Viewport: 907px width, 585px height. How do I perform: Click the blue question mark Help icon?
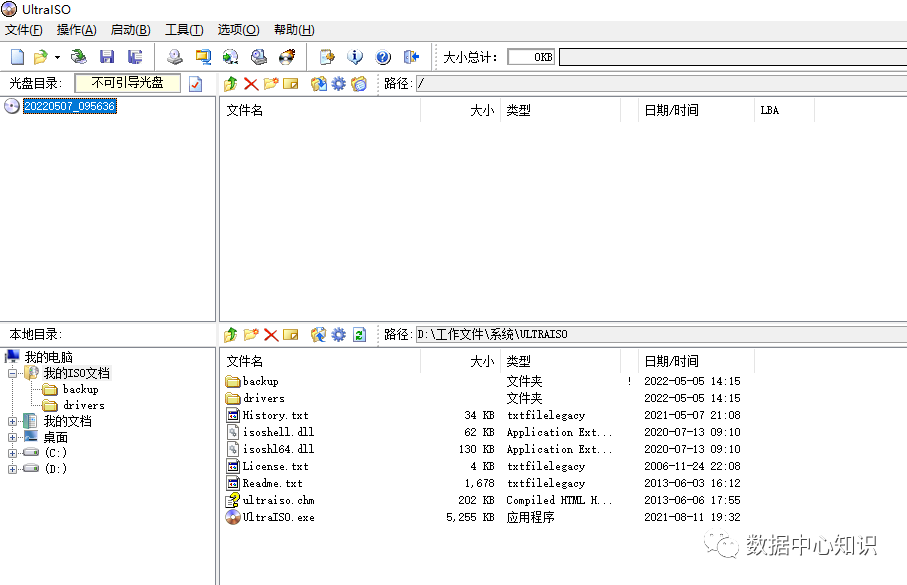(383, 57)
